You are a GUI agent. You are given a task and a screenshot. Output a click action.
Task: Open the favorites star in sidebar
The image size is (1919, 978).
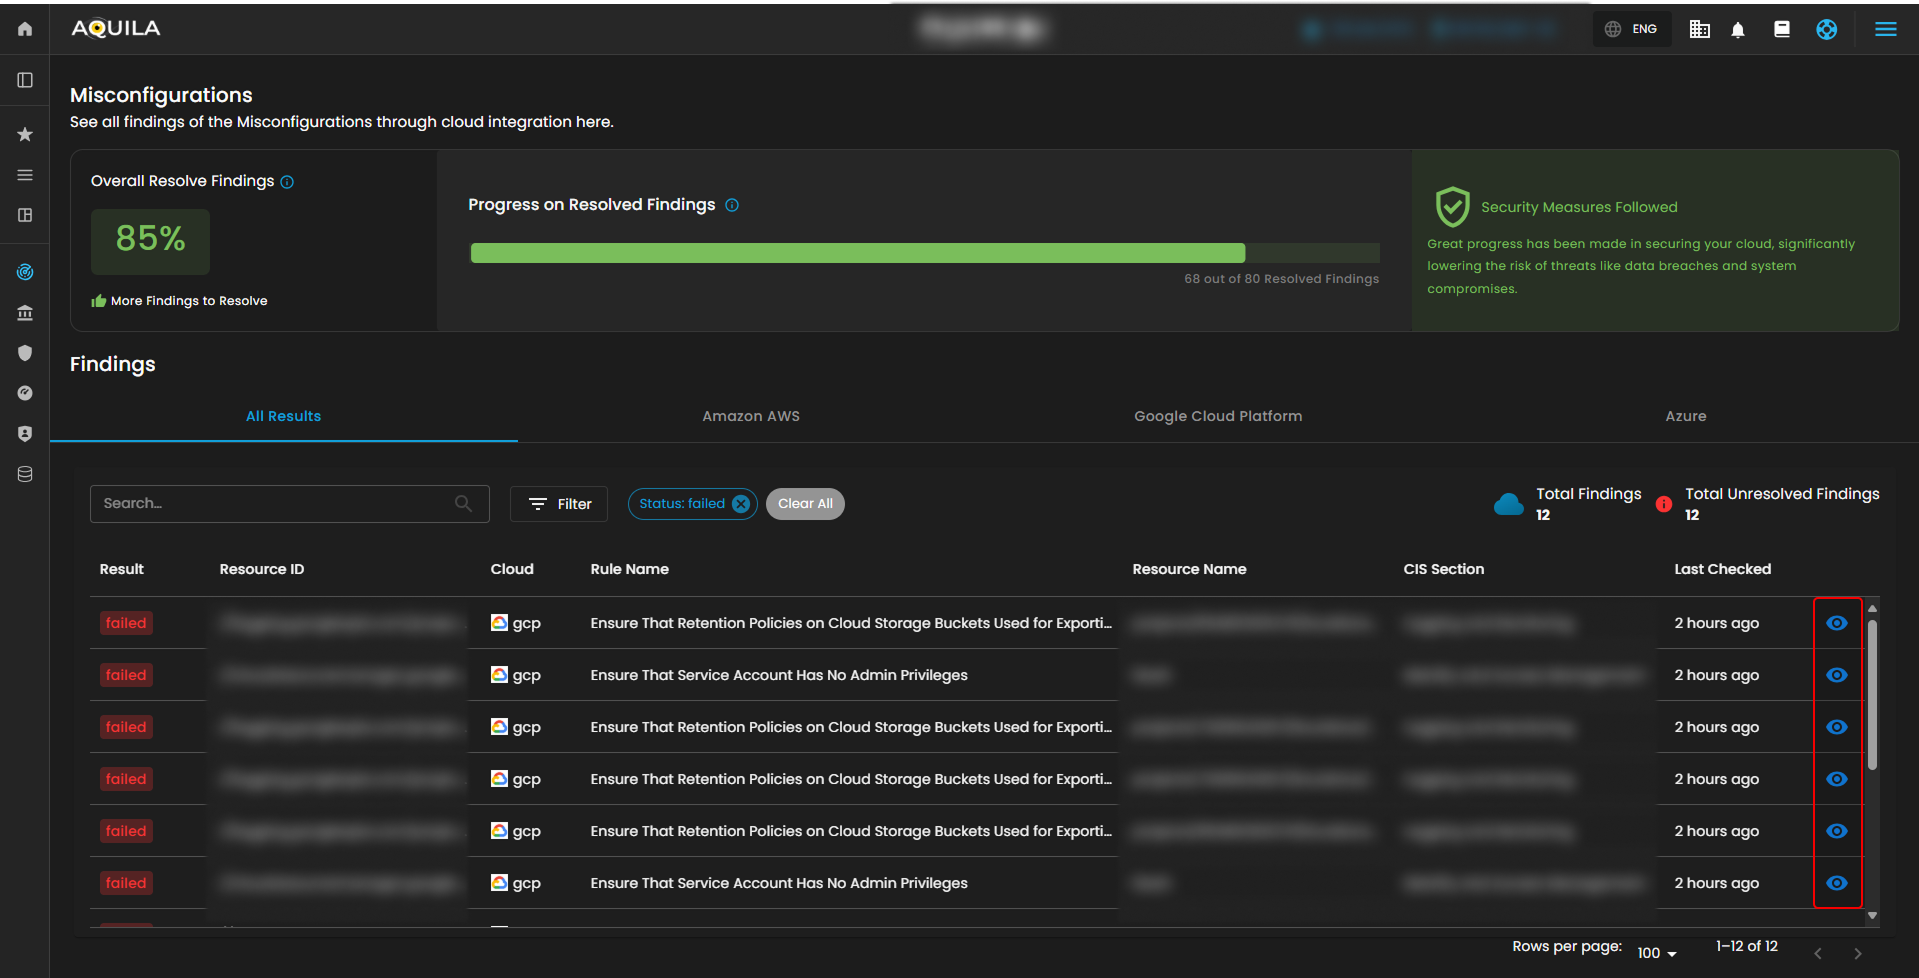[25, 134]
